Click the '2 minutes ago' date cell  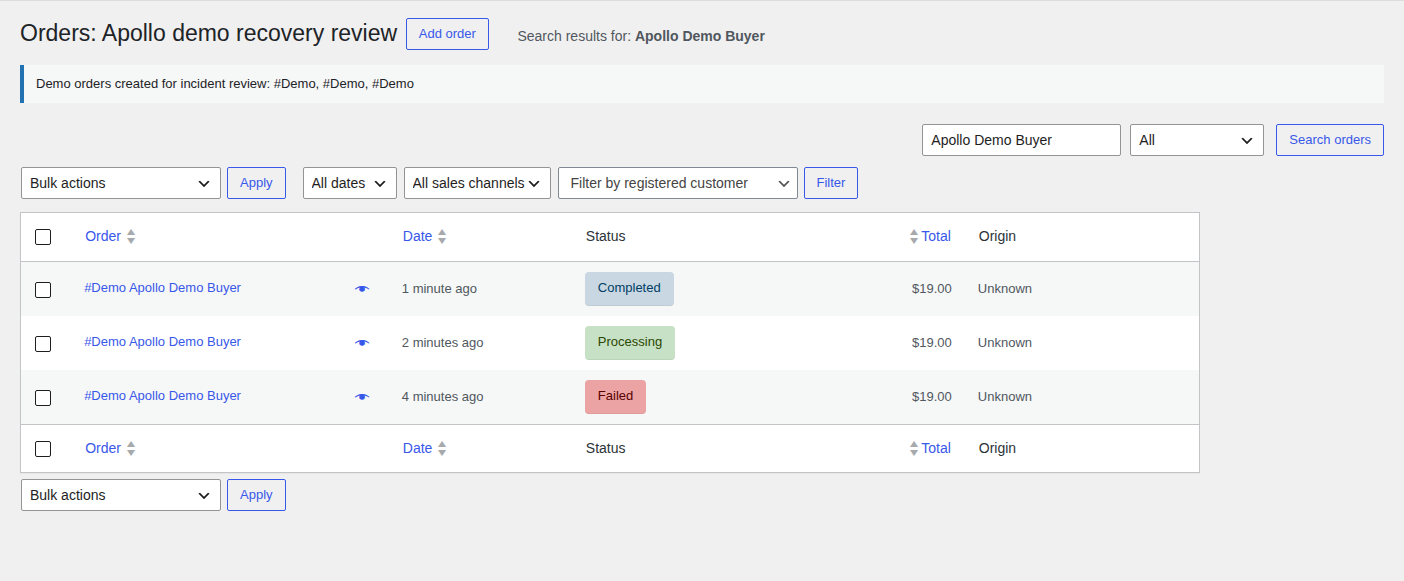tap(442, 343)
